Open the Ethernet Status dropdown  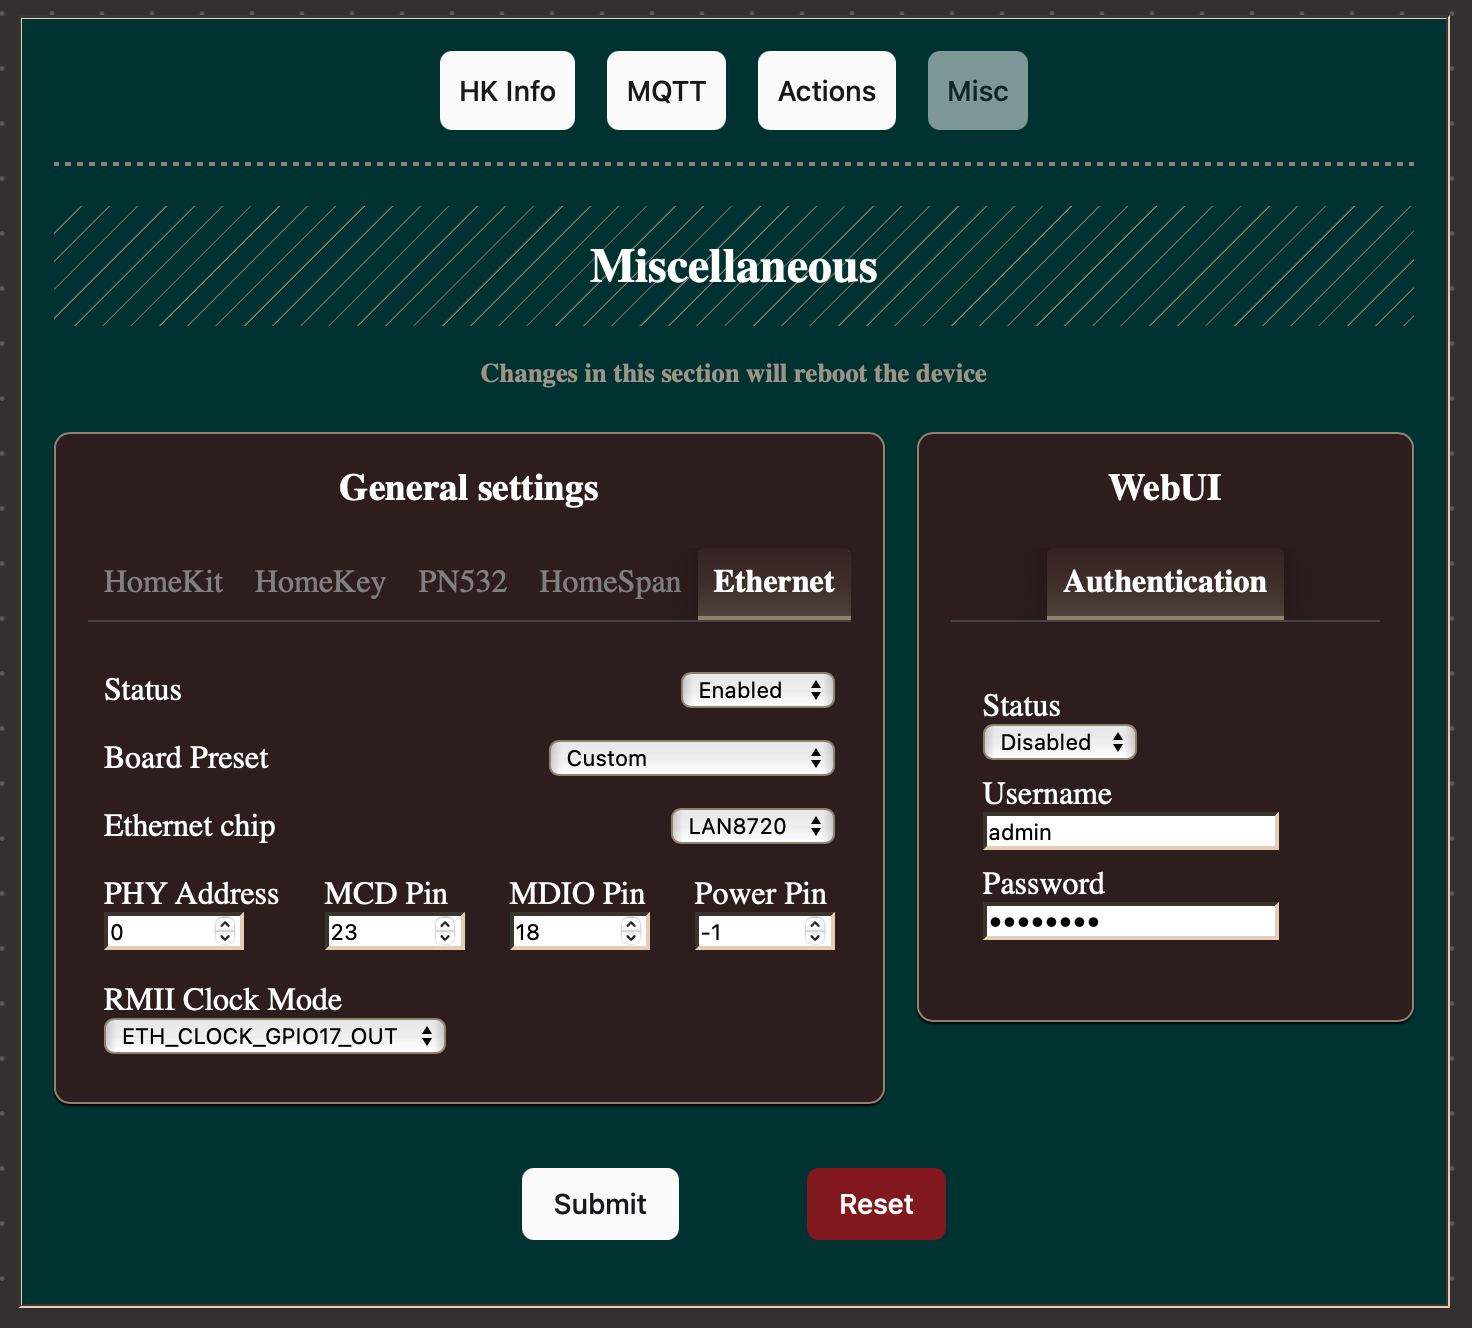(x=758, y=690)
